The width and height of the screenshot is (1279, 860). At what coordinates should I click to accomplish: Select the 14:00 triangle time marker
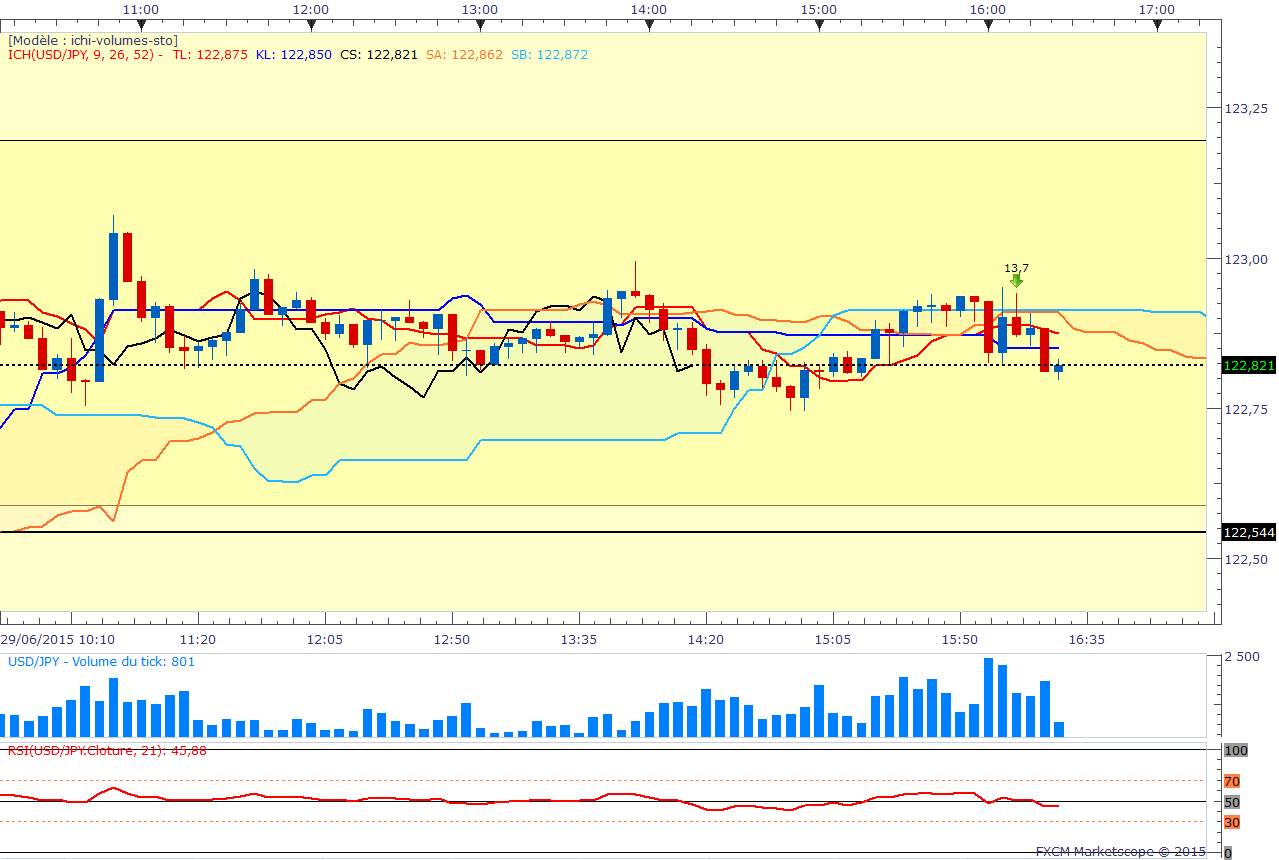click(x=650, y=24)
